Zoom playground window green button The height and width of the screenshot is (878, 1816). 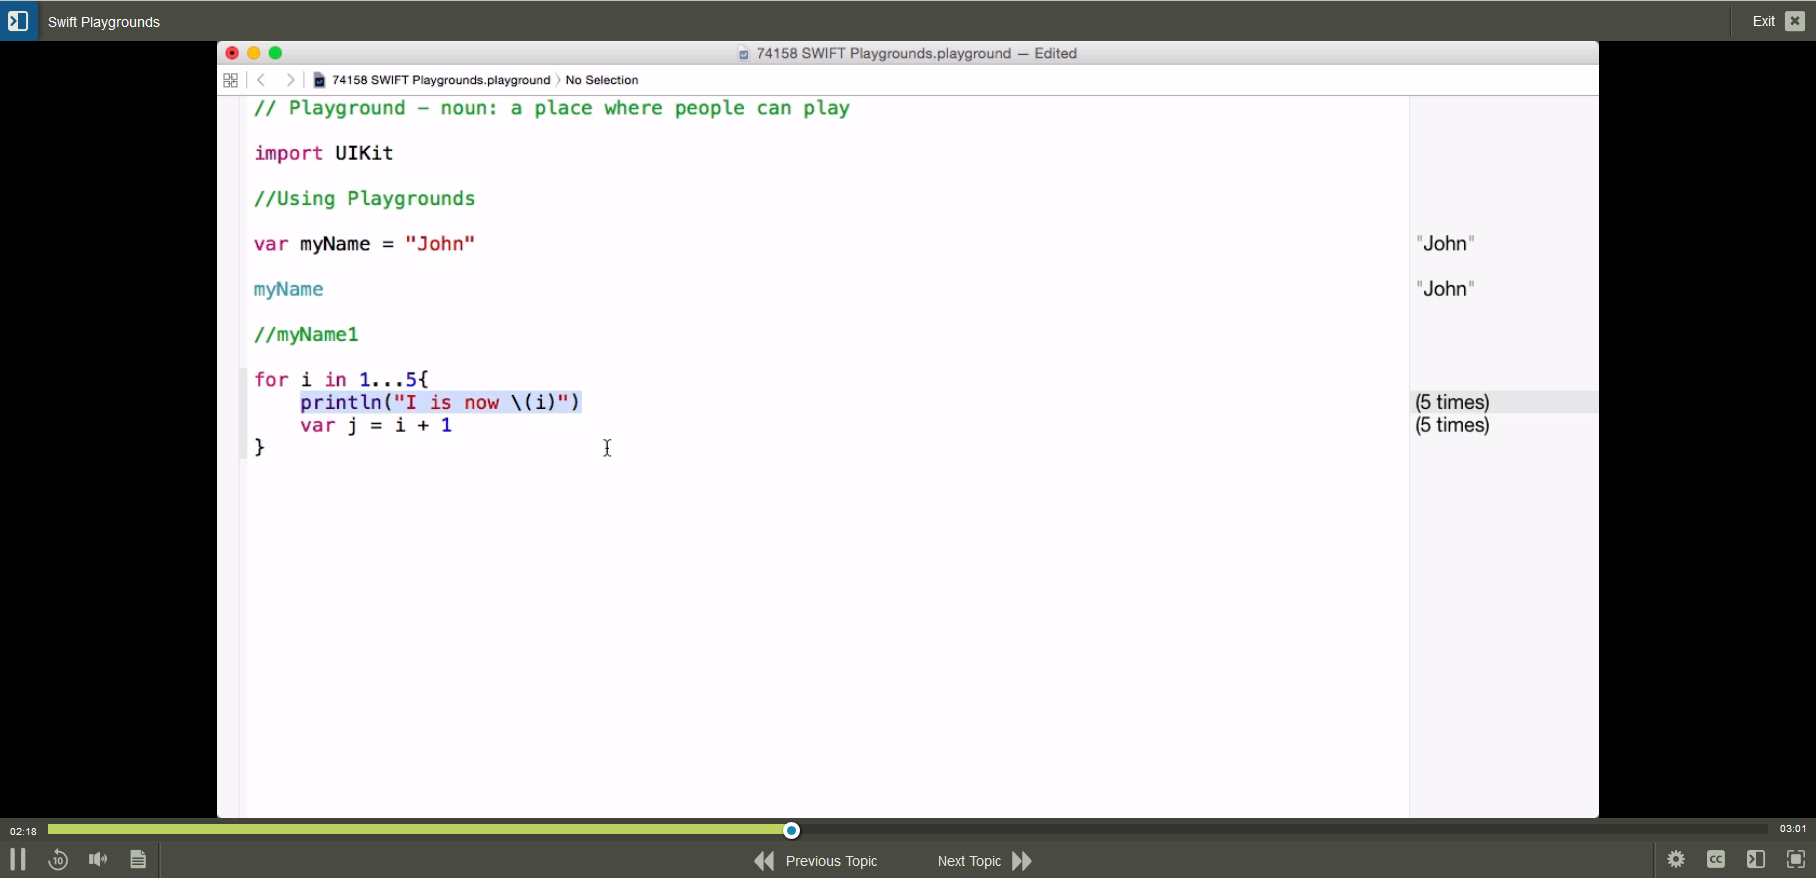pyautogui.click(x=276, y=53)
